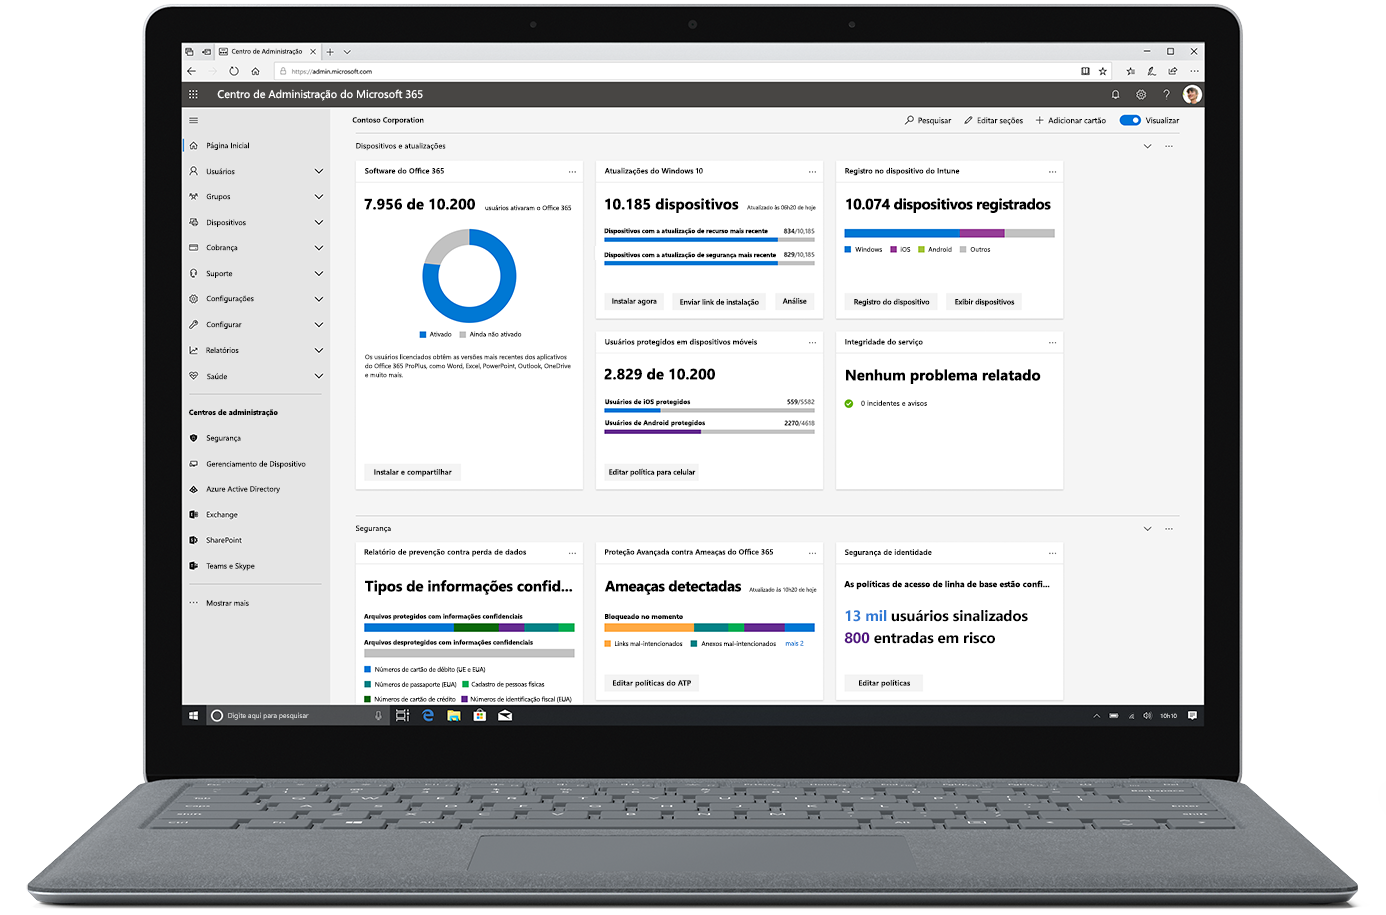Open reading view icon in address bar
The height and width of the screenshot is (915, 1386).
pos(1085,71)
